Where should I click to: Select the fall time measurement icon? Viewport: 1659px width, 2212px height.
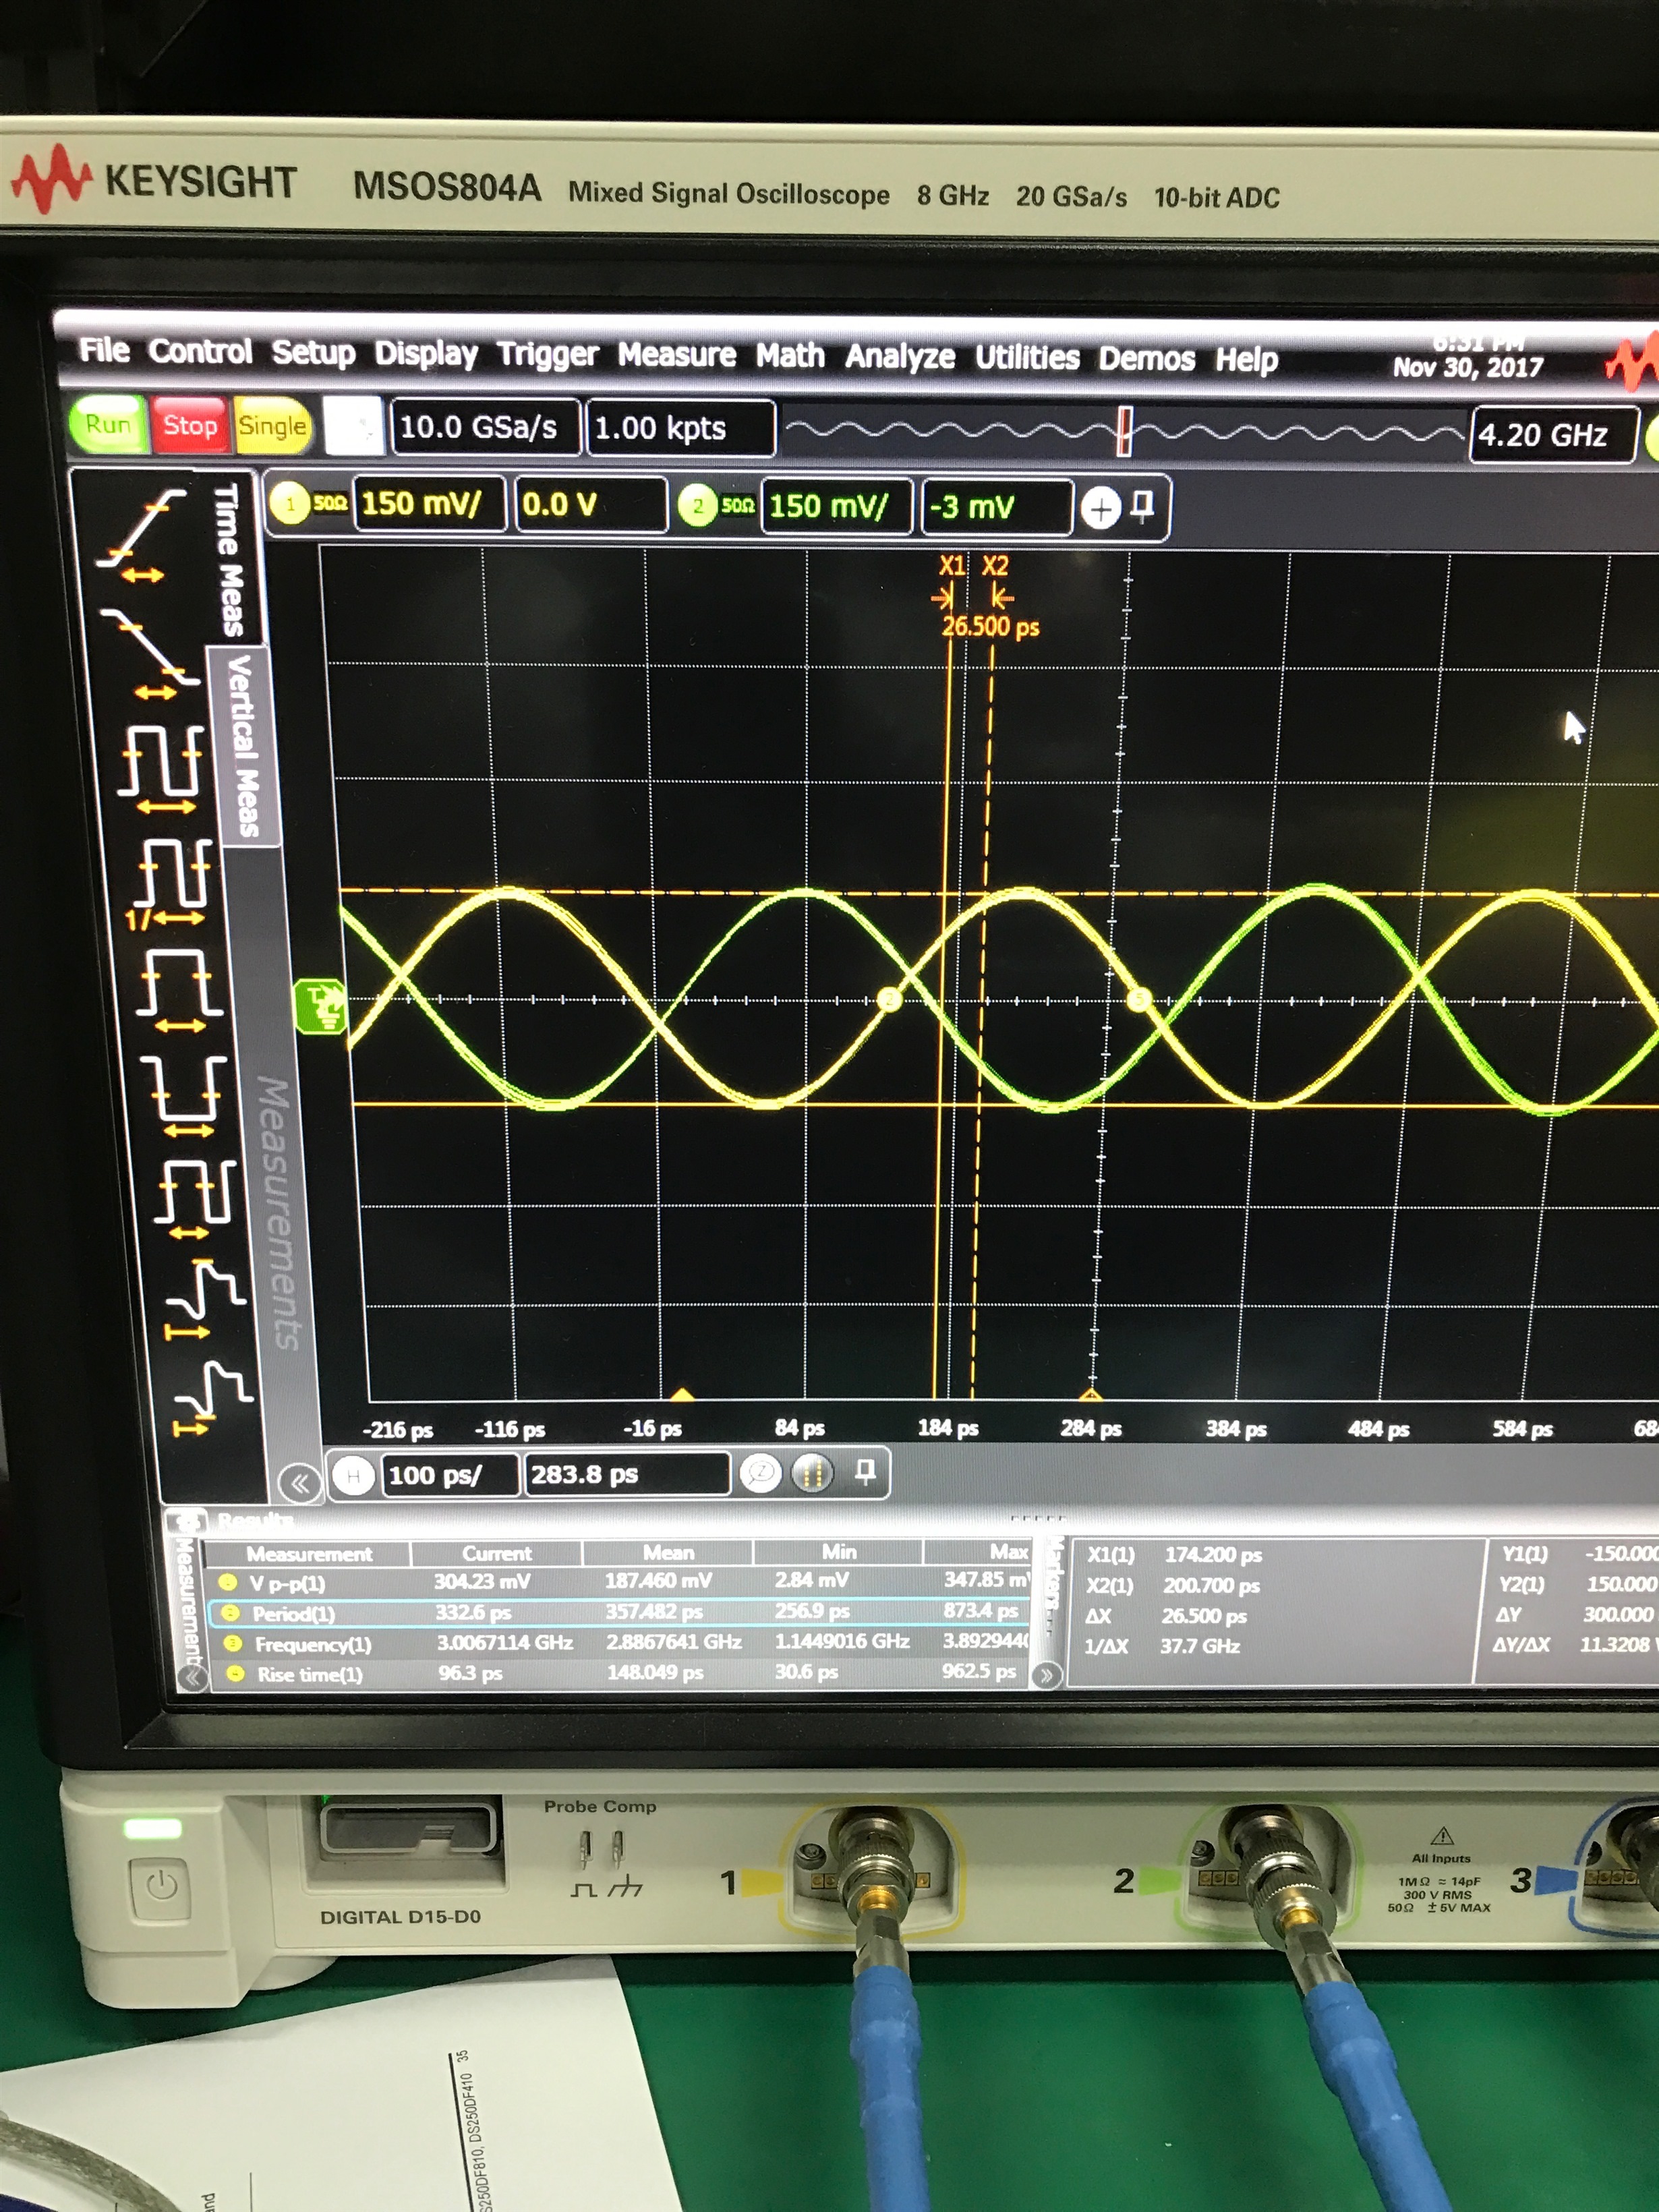click(x=151, y=653)
